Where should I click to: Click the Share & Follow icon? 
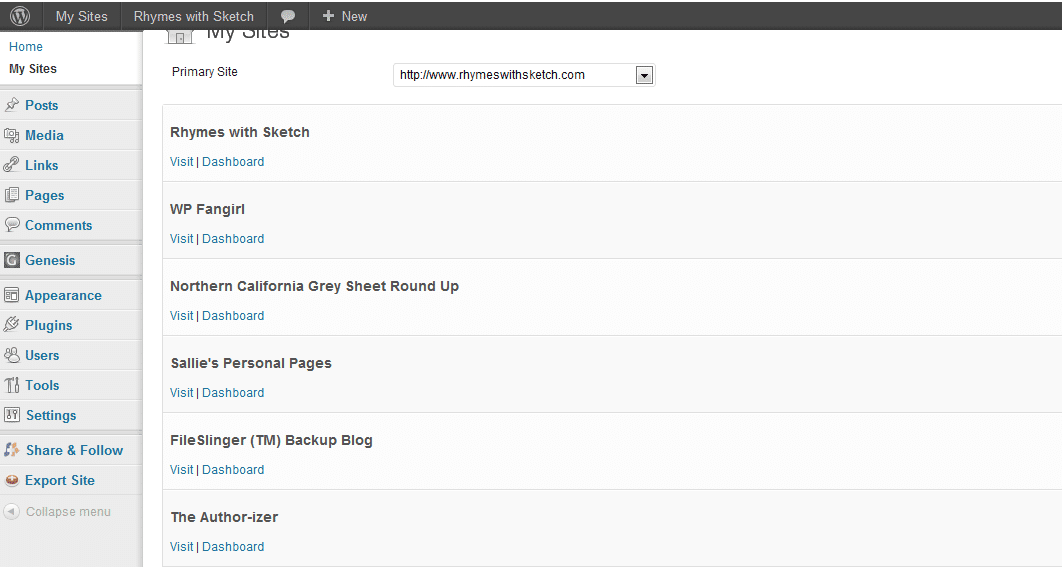click(12, 450)
